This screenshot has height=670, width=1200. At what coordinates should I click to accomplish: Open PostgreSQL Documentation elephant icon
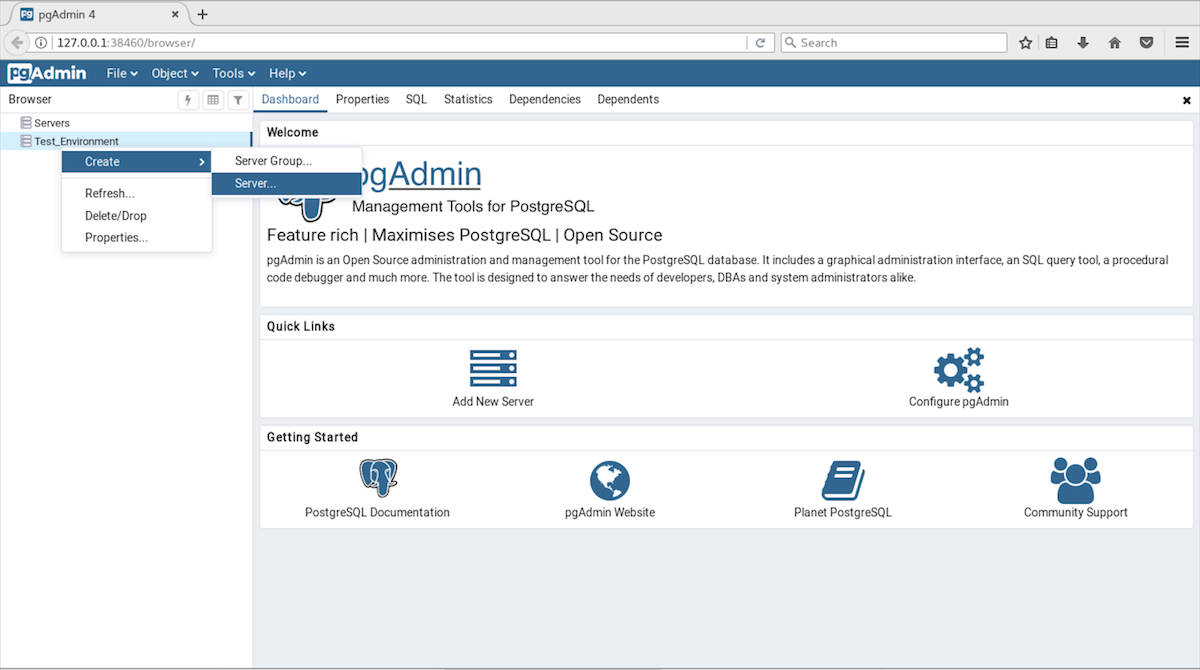[x=378, y=479]
